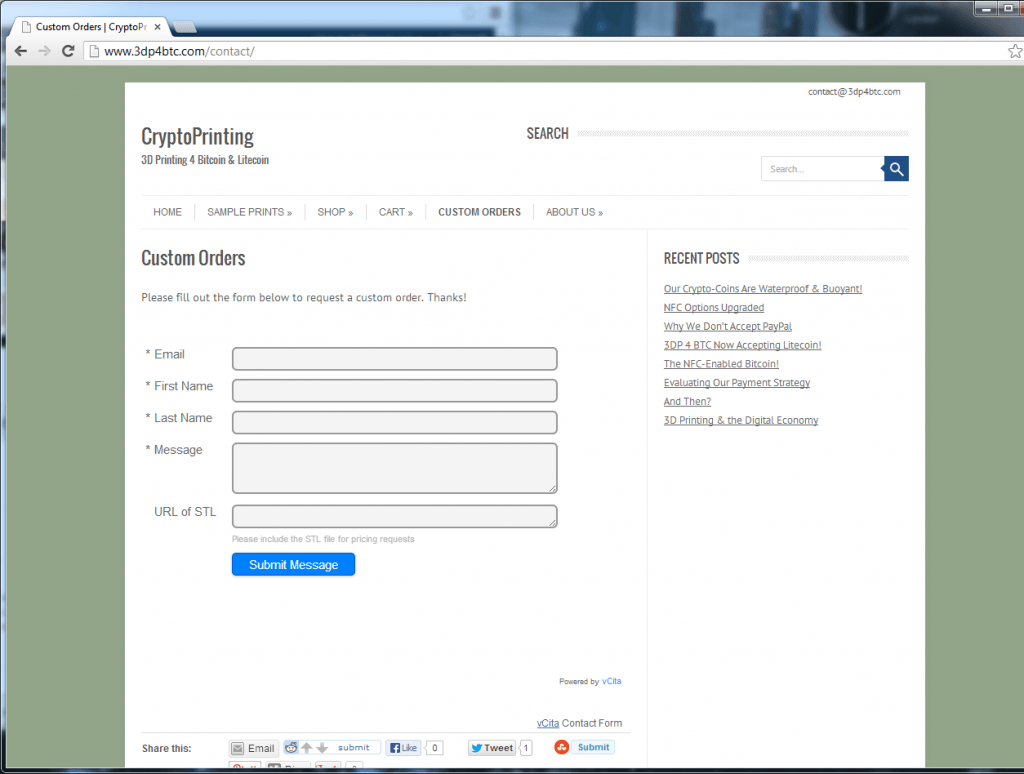The image size is (1024, 774).
Task: Open the HOME menu item
Action: pos(167,212)
